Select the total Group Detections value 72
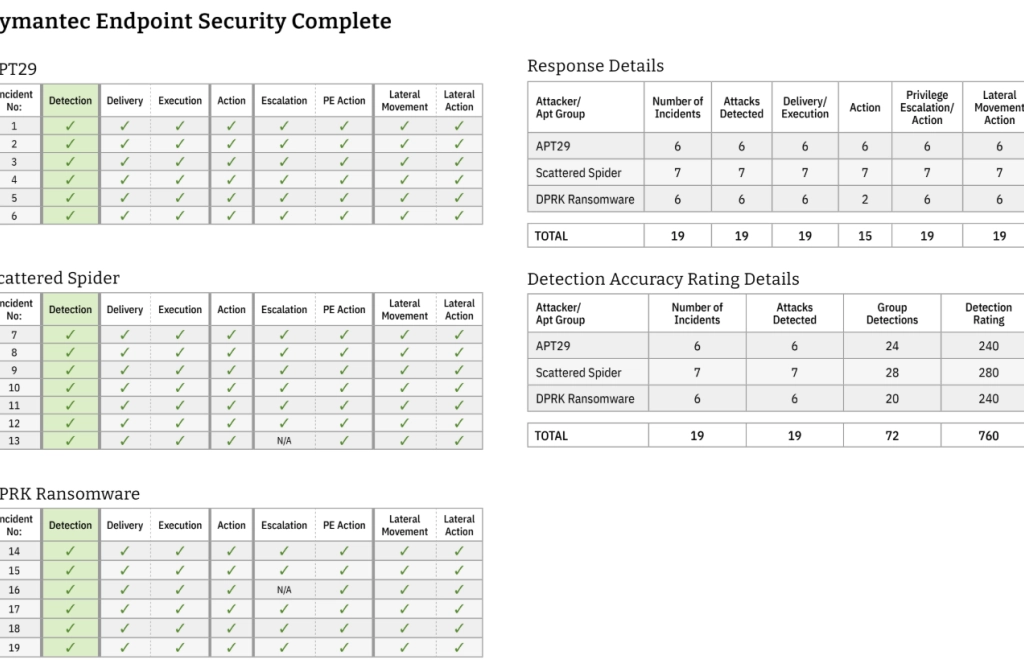 (x=891, y=436)
